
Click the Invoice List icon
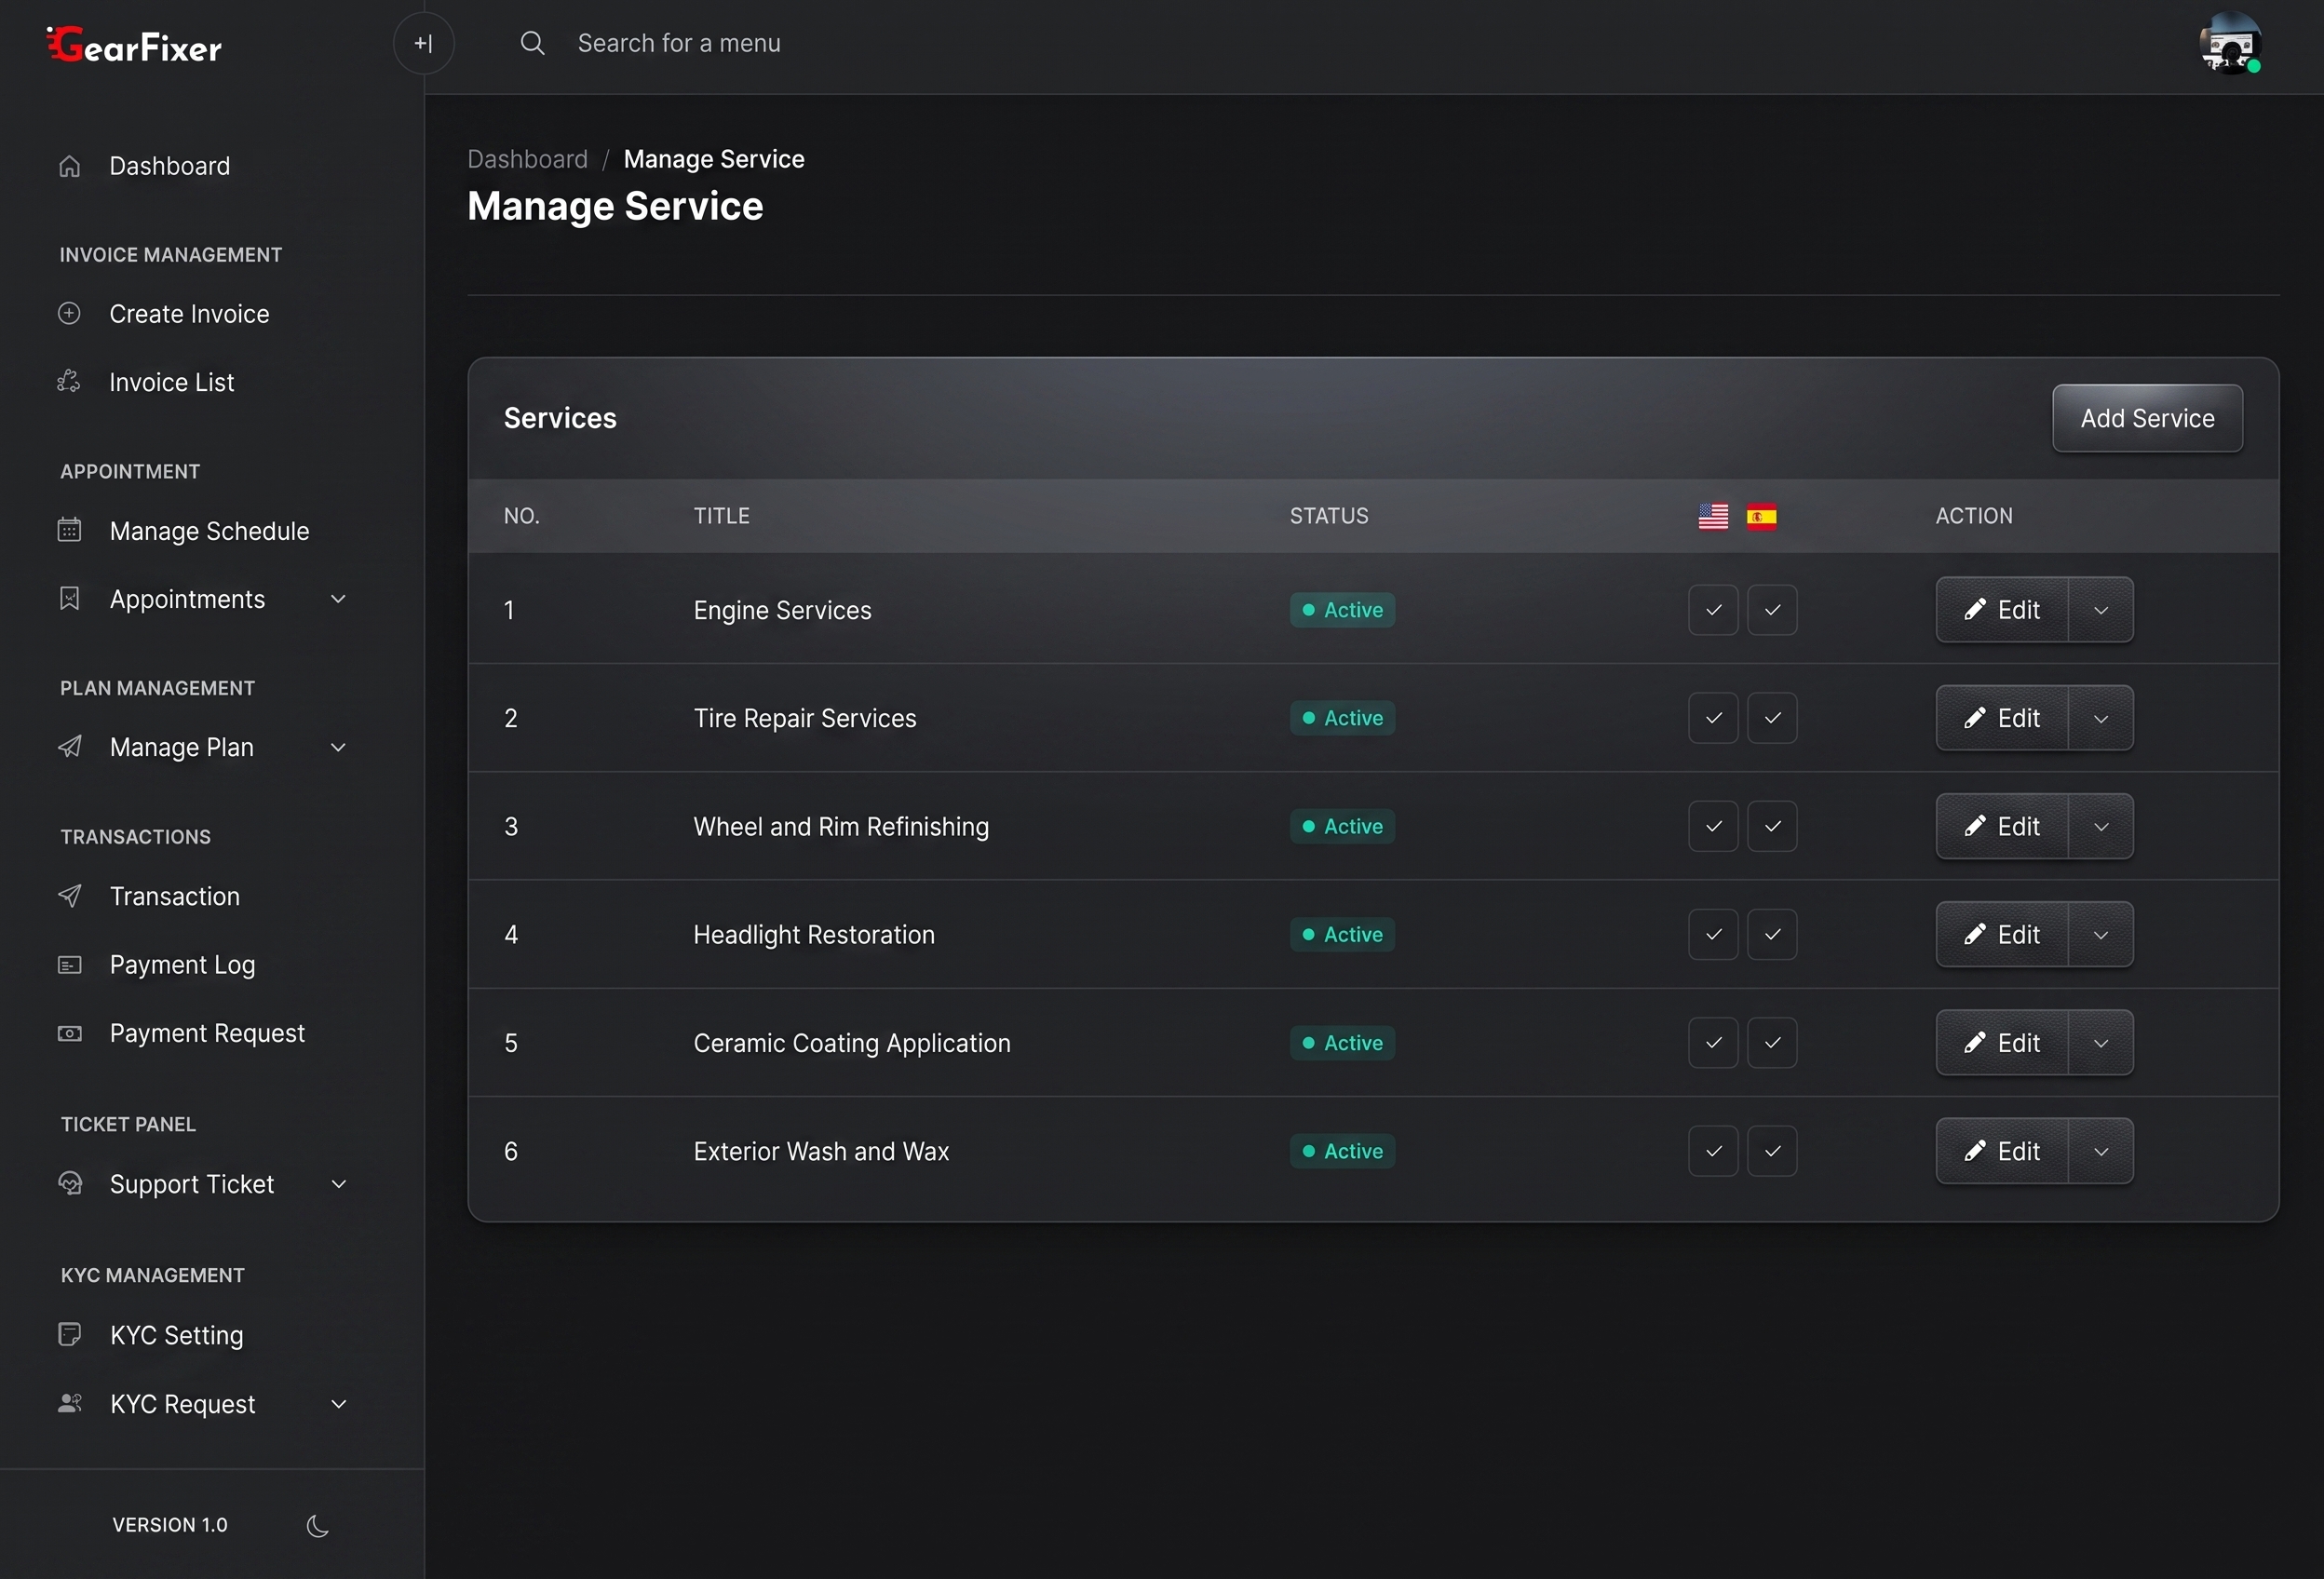tap(69, 382)
